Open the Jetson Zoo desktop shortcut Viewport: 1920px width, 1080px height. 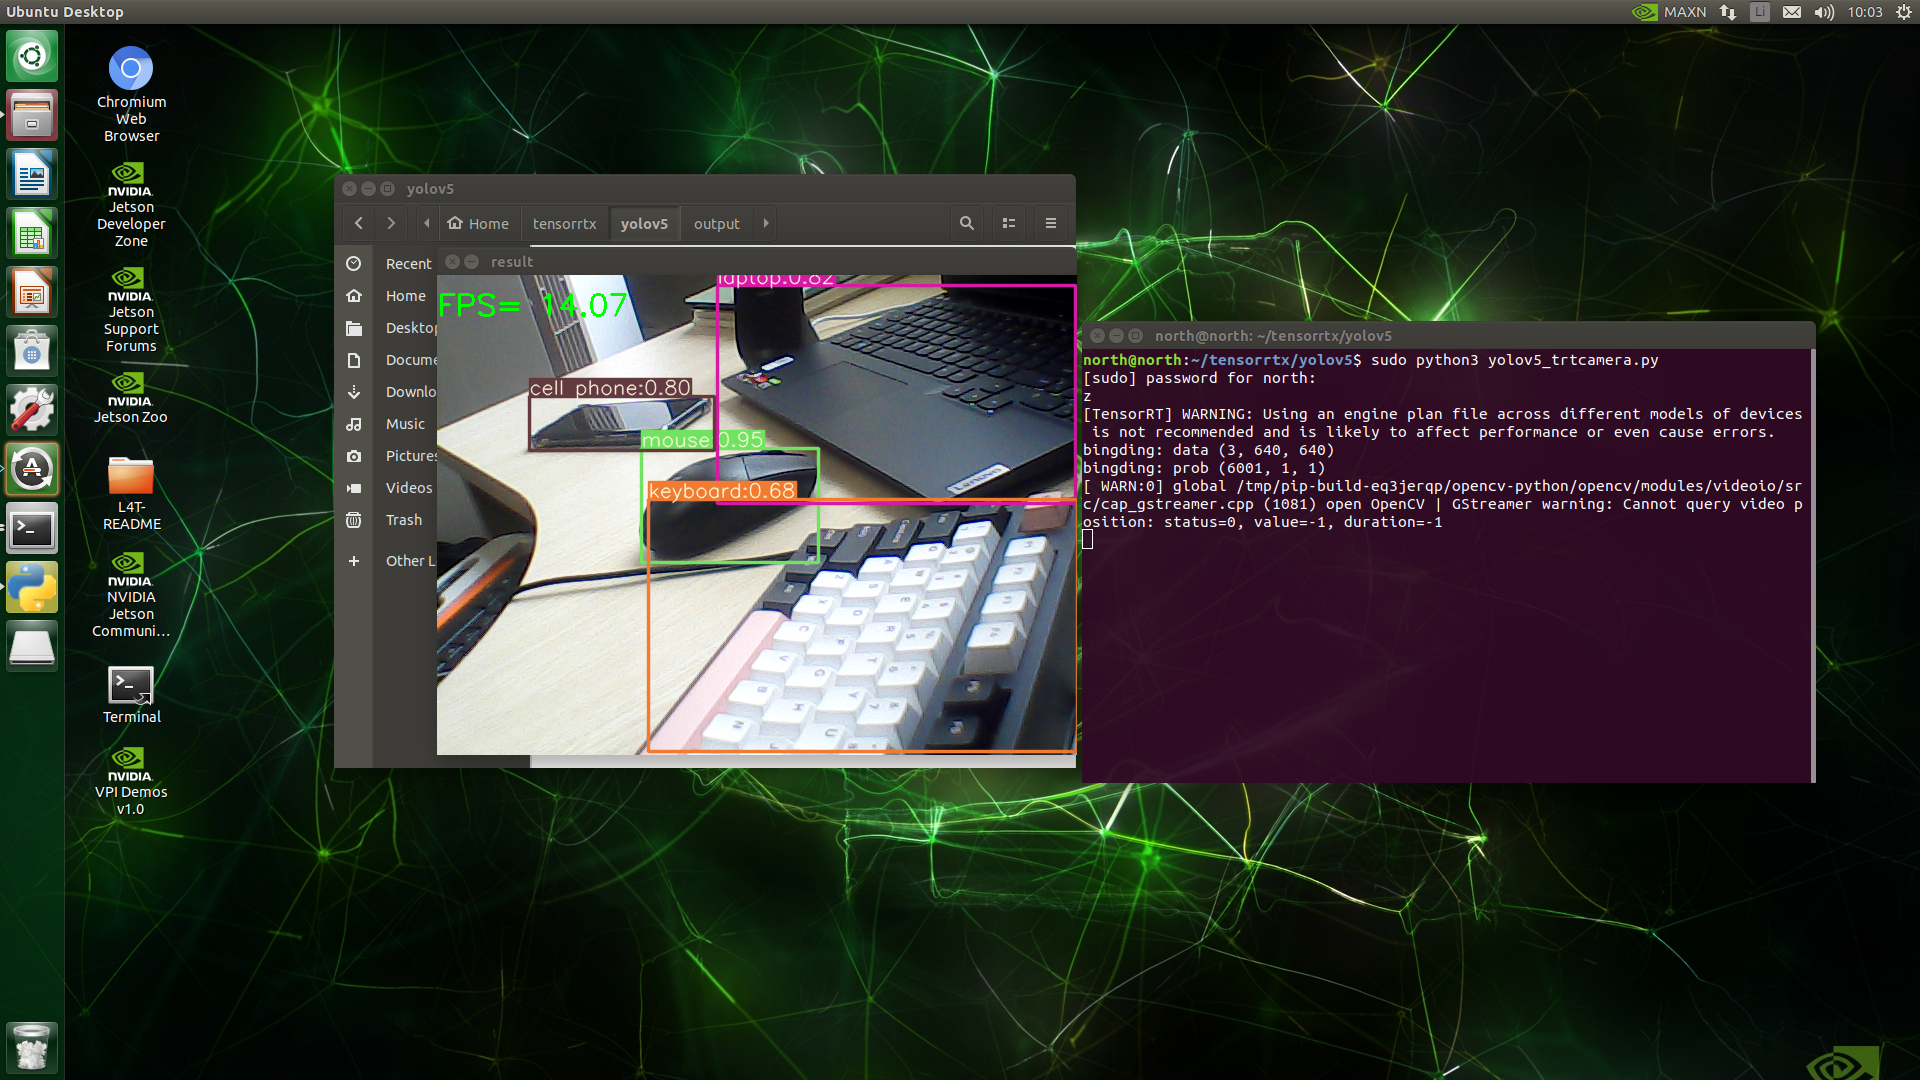coord(131,385)
